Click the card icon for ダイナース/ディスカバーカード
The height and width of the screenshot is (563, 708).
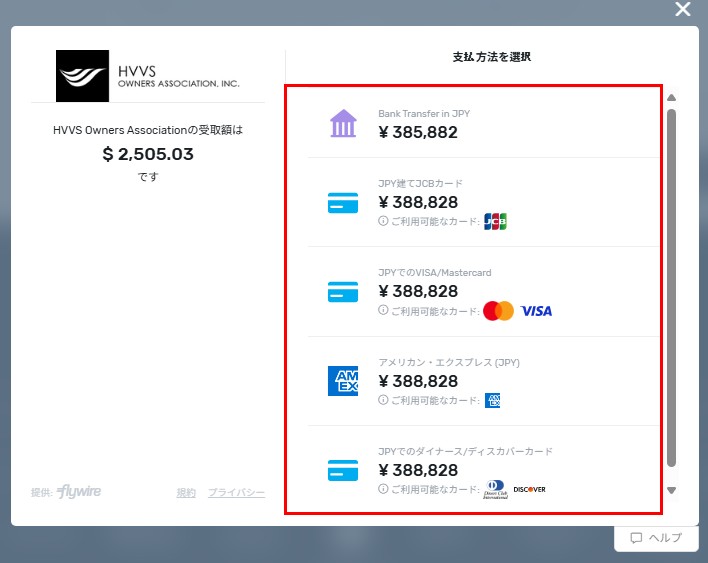(343, 470)
